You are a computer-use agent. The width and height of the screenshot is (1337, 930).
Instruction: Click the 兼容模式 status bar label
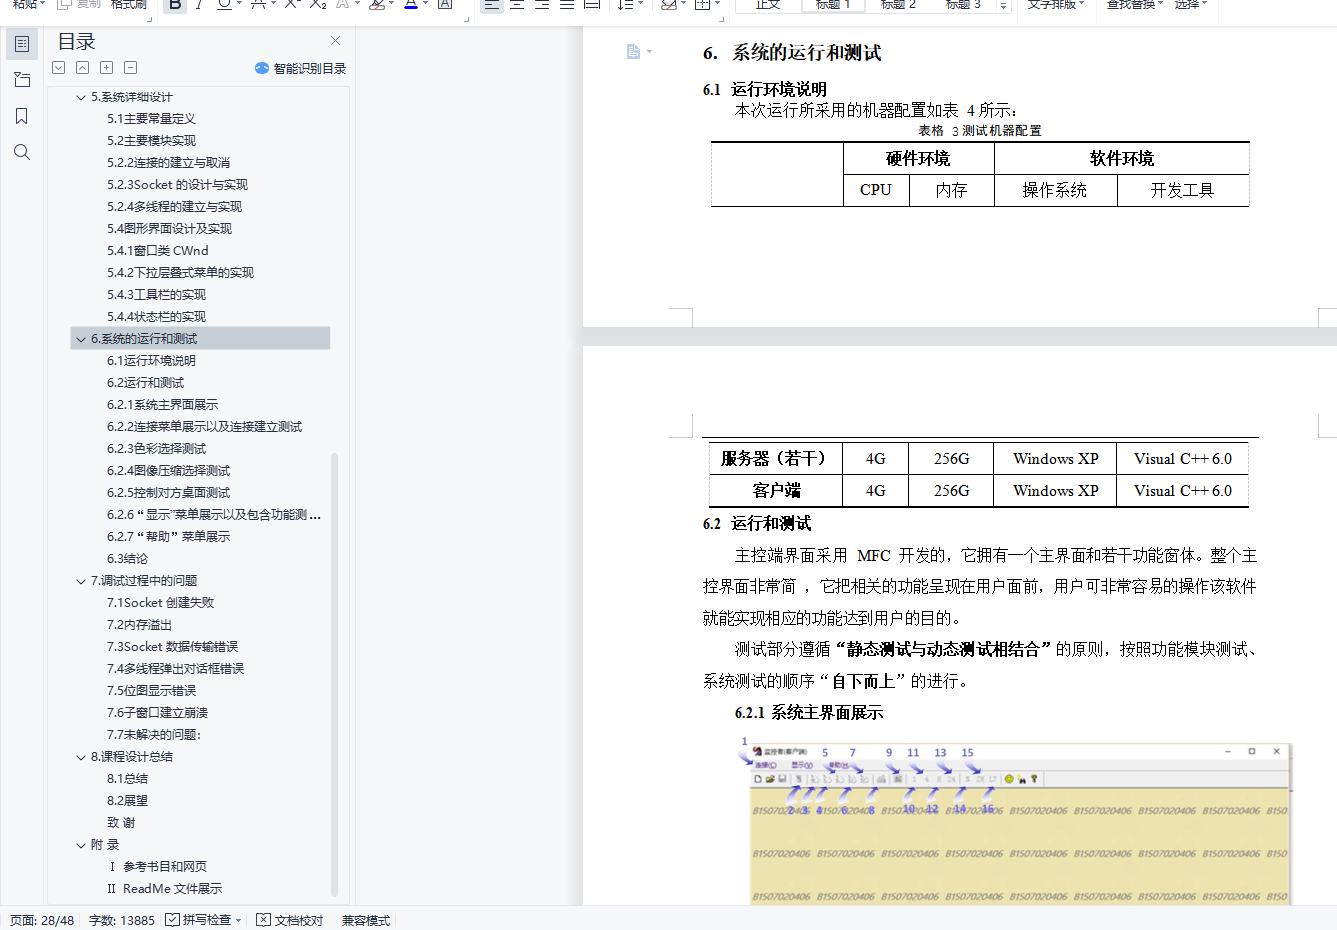366,920
